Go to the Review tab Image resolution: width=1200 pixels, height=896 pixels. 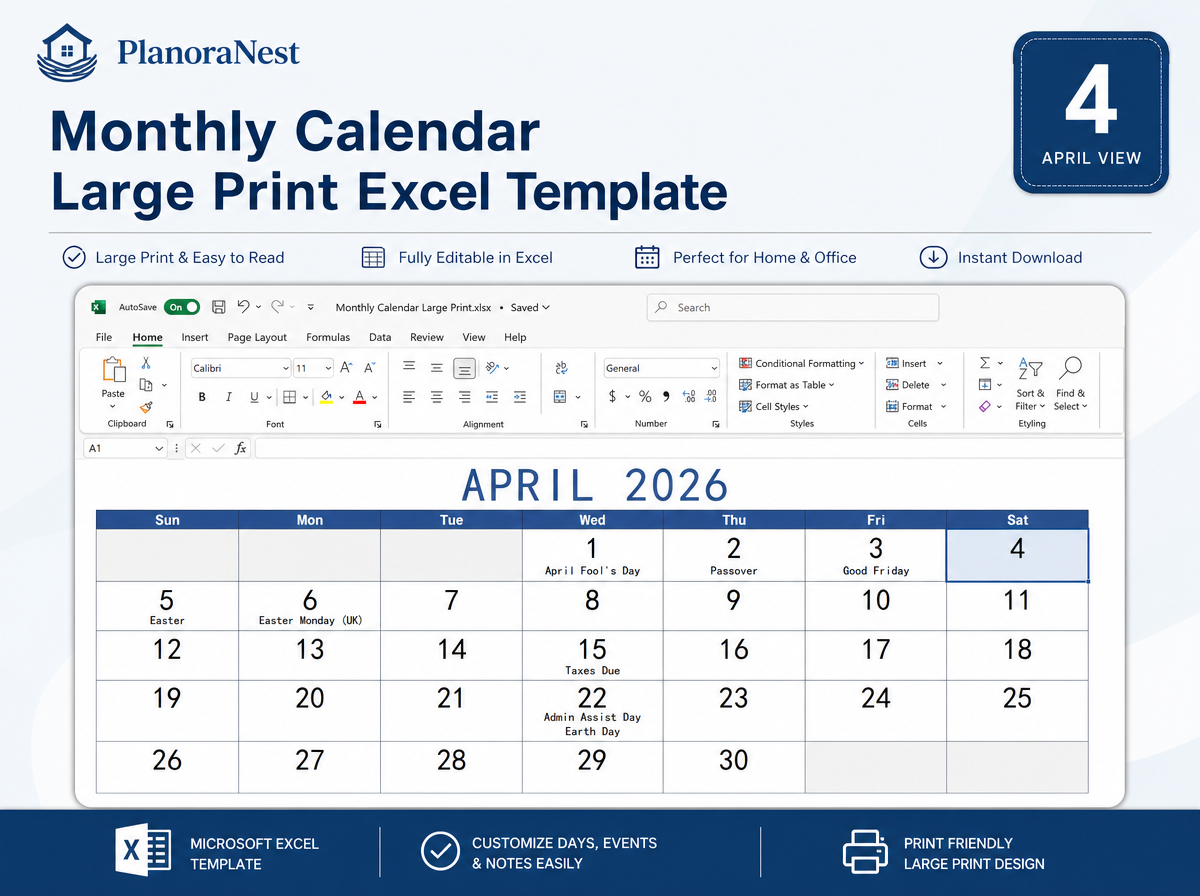427,337
